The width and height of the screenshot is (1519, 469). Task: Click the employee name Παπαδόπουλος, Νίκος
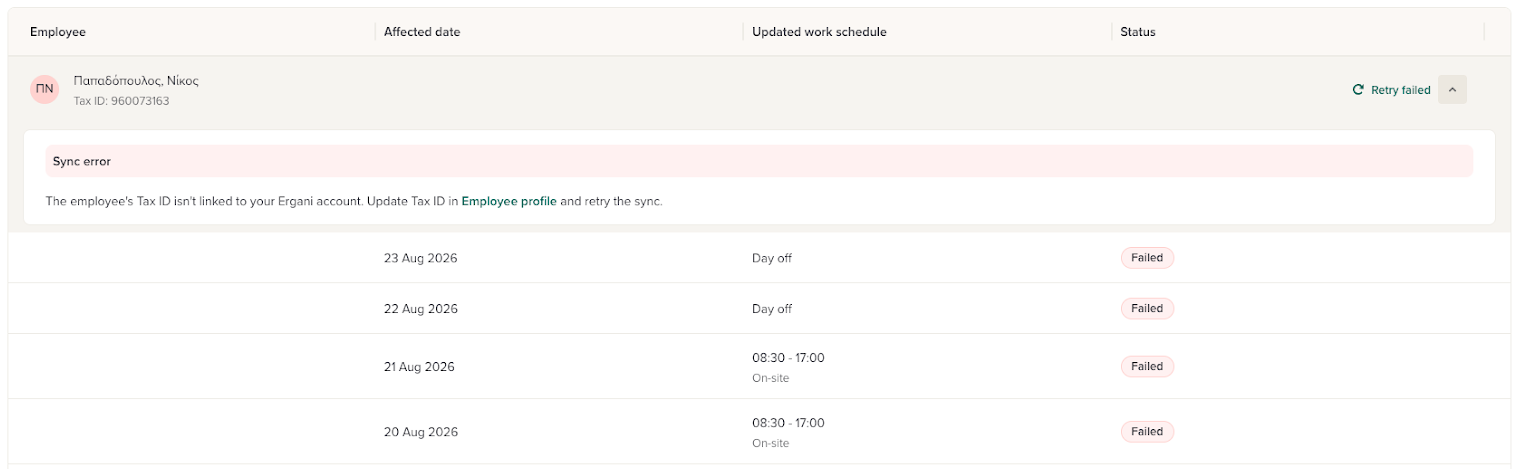click(x=136, y=81)
